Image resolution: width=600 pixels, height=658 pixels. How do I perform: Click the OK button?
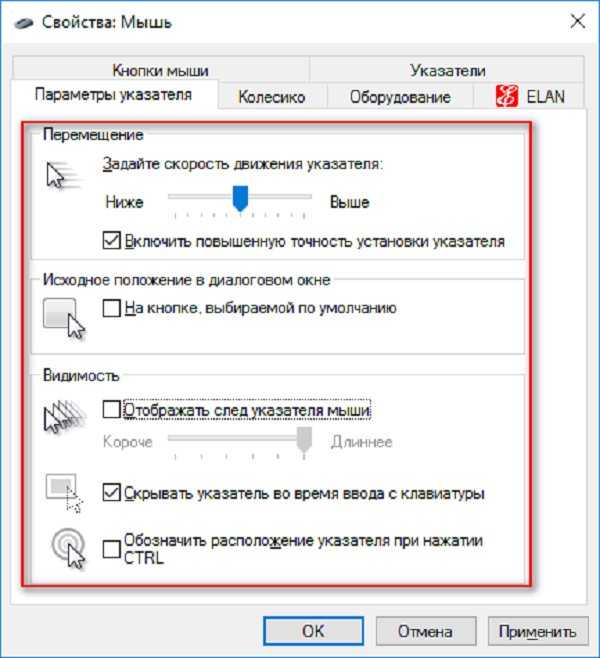[x=313, y=631]
